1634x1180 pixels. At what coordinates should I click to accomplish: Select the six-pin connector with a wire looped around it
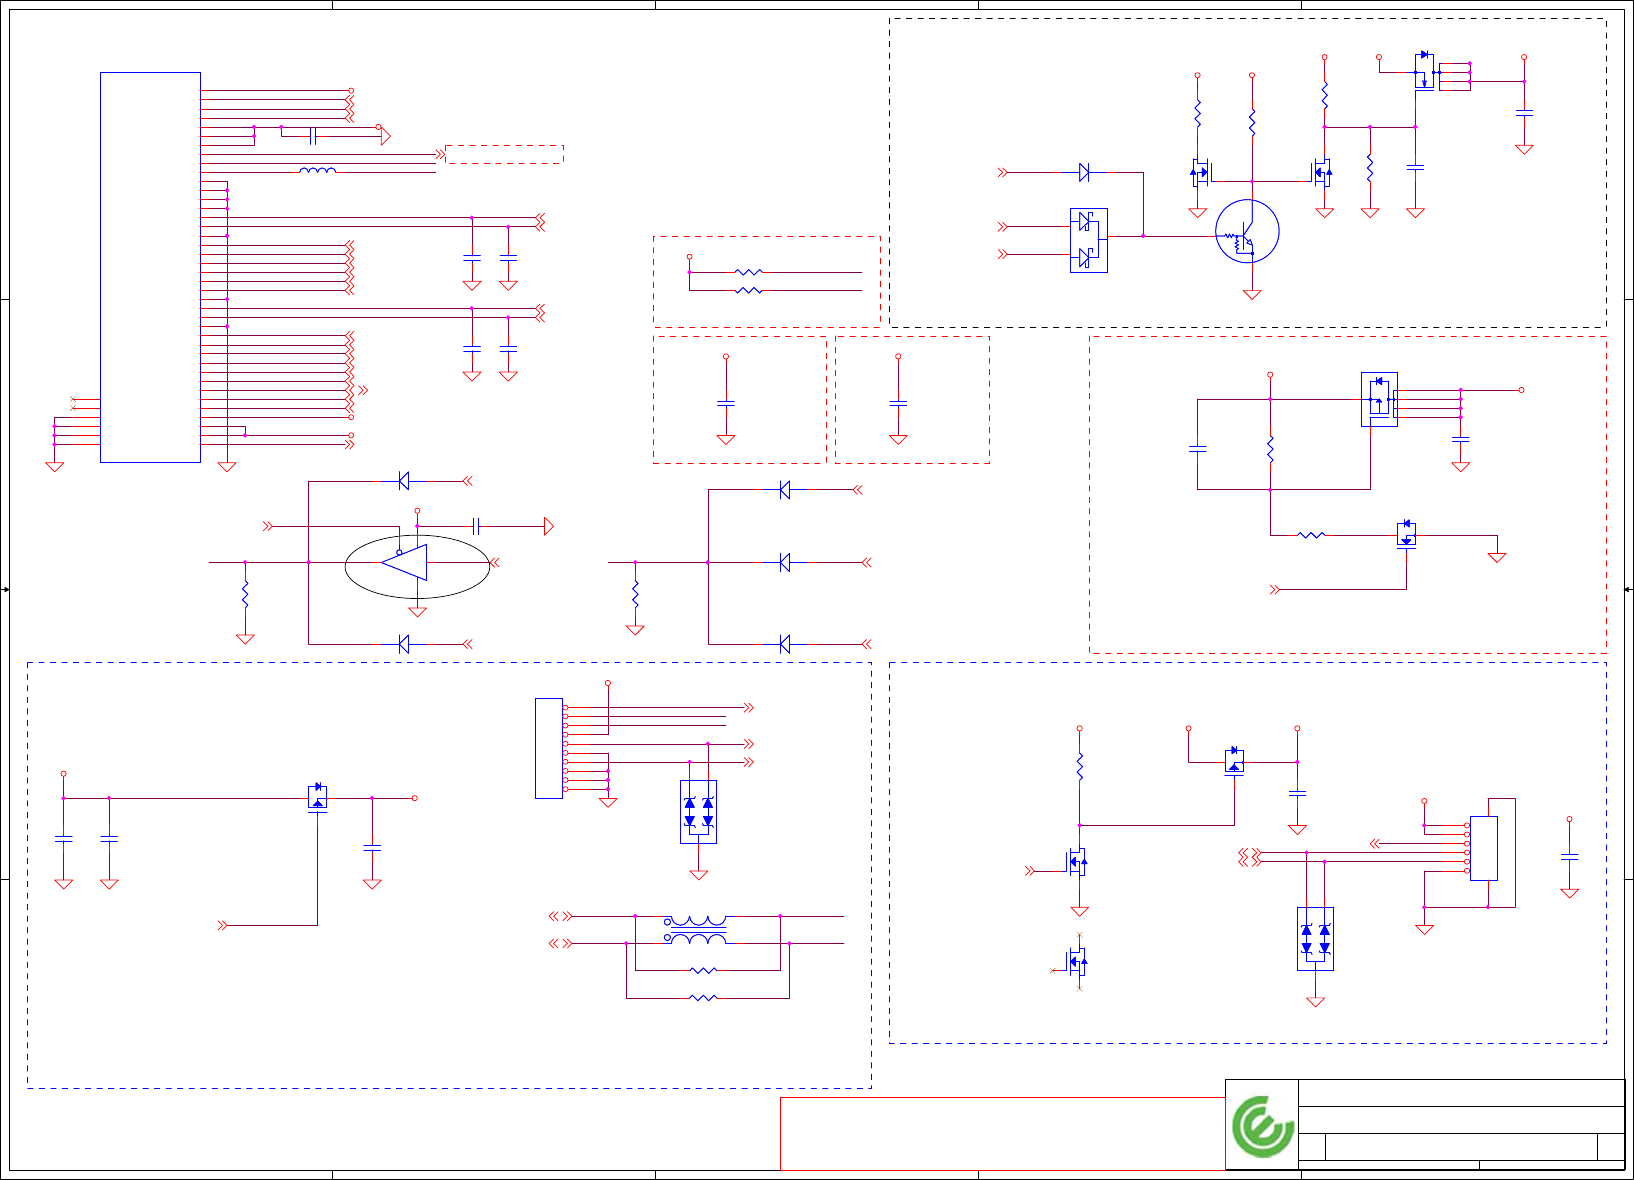point(1484,848)
